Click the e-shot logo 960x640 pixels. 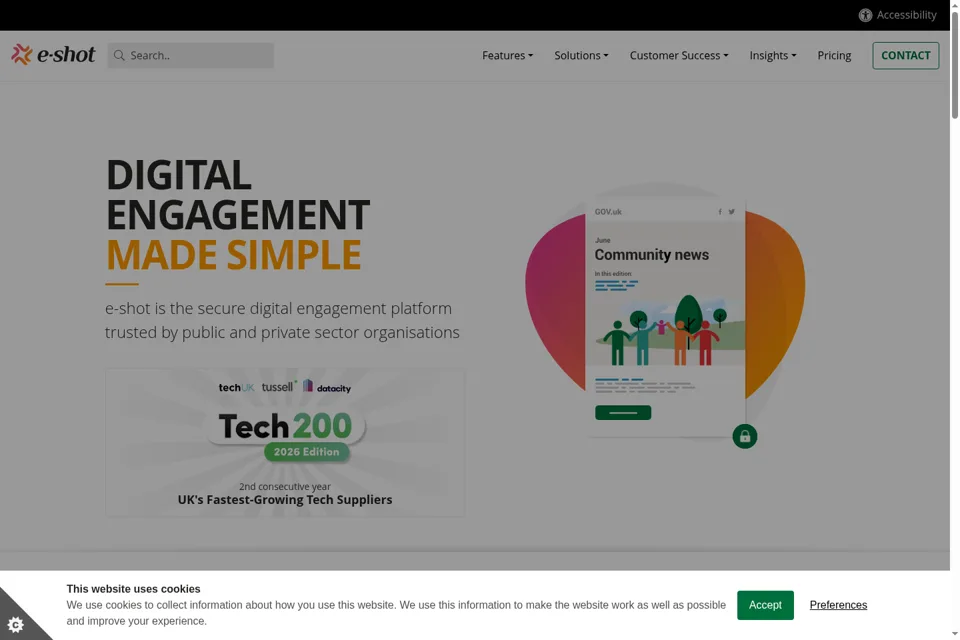(x=53, y=55)
